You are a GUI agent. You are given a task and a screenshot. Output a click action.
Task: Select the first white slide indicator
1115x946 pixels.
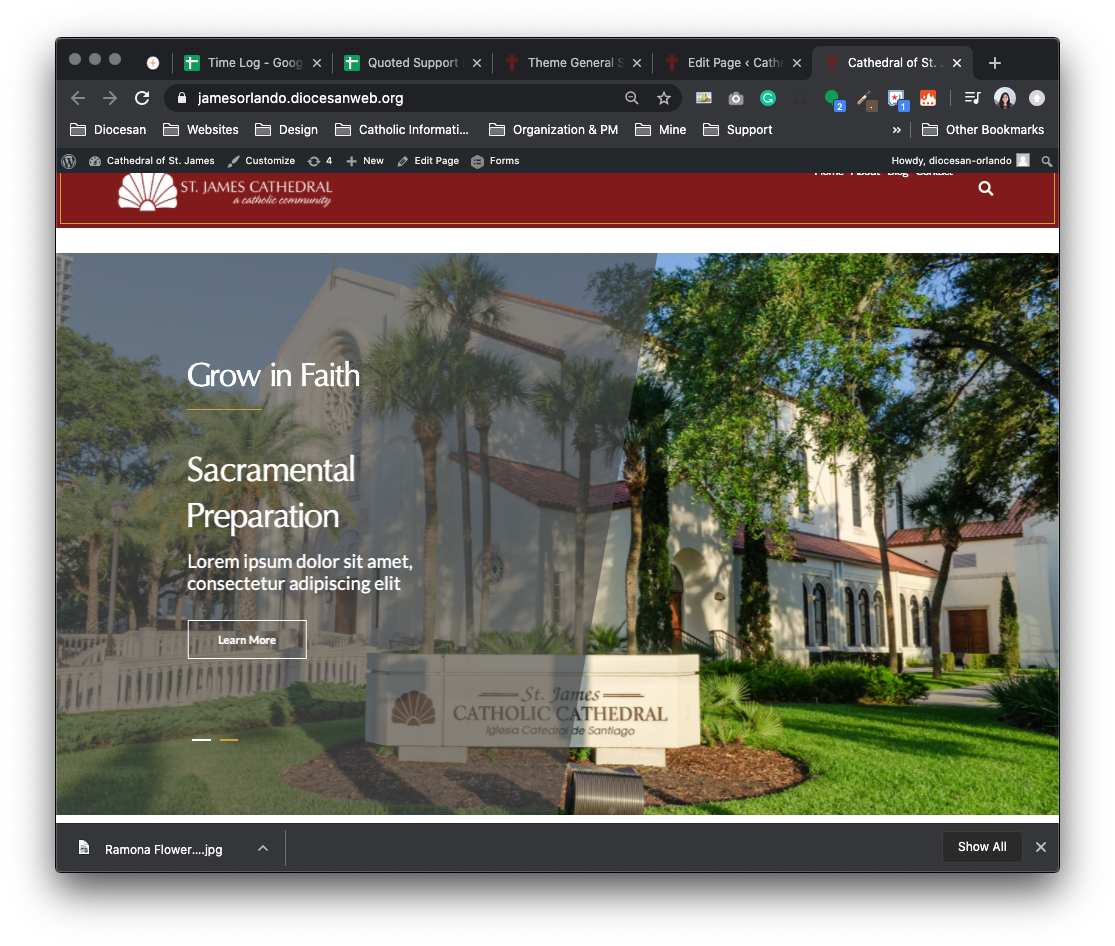[x=201, y=740]
